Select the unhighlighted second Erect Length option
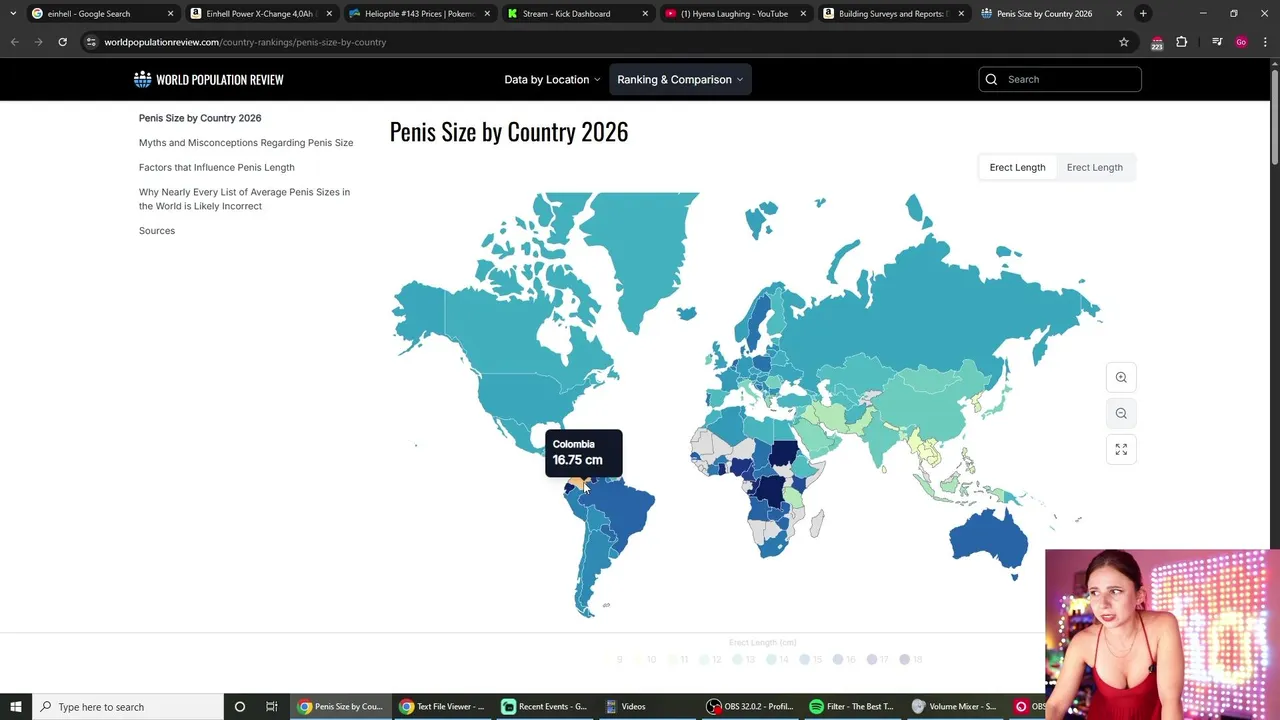1280x720 pixels. 1094,167
